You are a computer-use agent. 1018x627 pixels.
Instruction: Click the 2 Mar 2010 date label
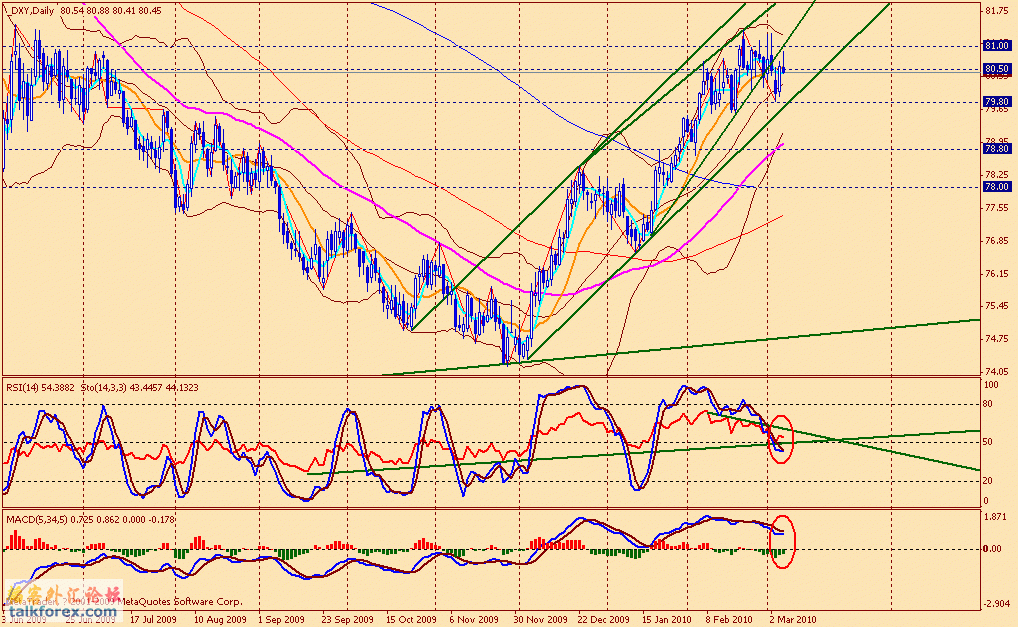791,620
